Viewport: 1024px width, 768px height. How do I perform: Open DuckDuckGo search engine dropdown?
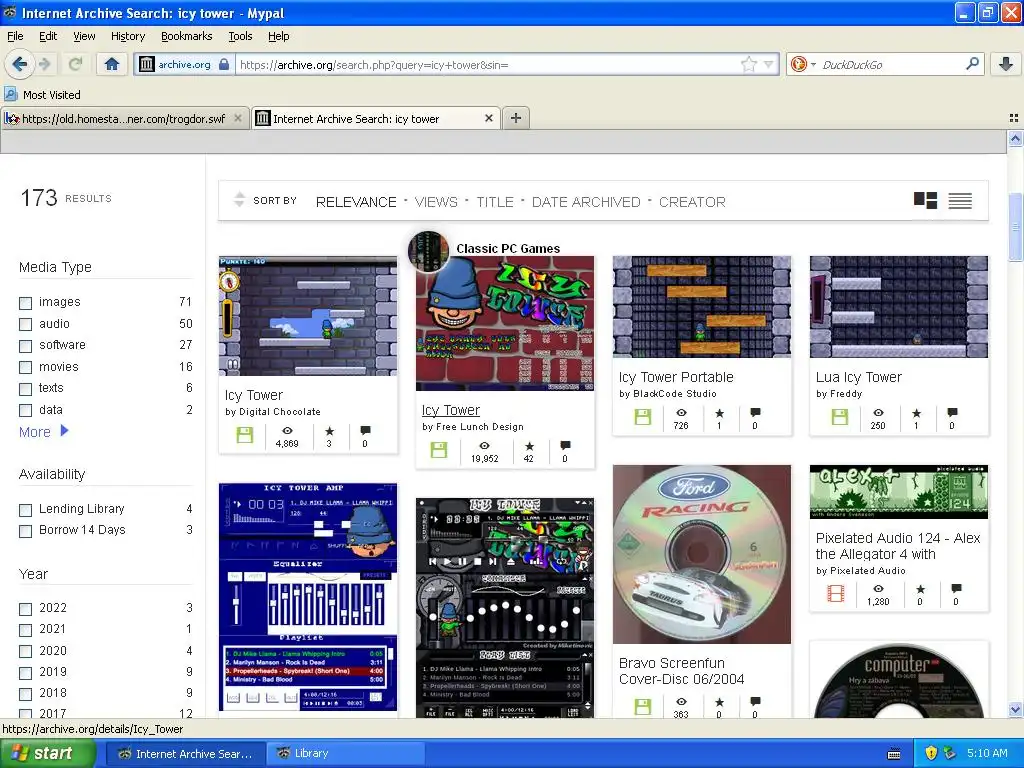(x=813, y=64)
